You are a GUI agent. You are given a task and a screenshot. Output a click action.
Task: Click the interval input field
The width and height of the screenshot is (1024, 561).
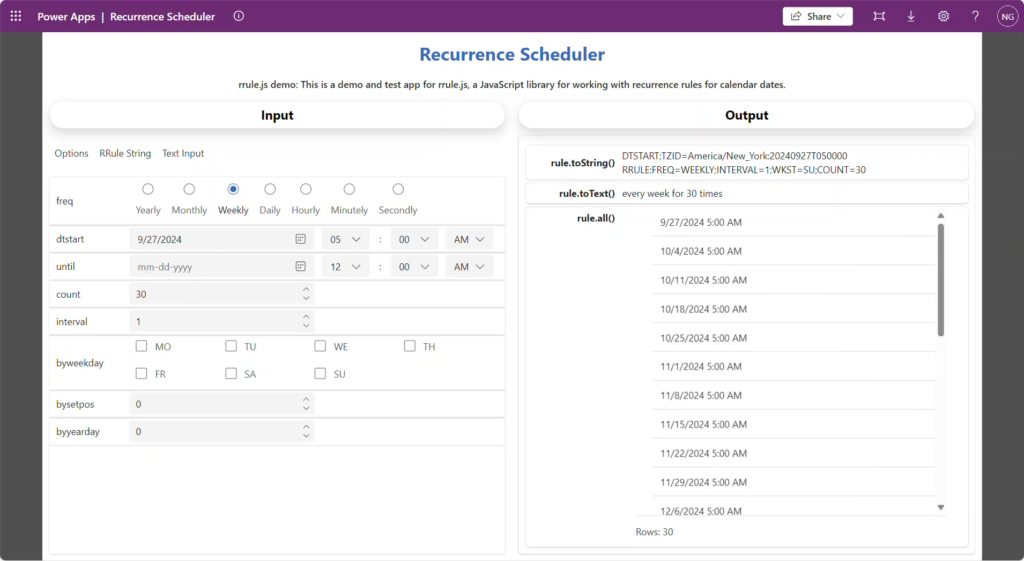[x=221, y=322]
